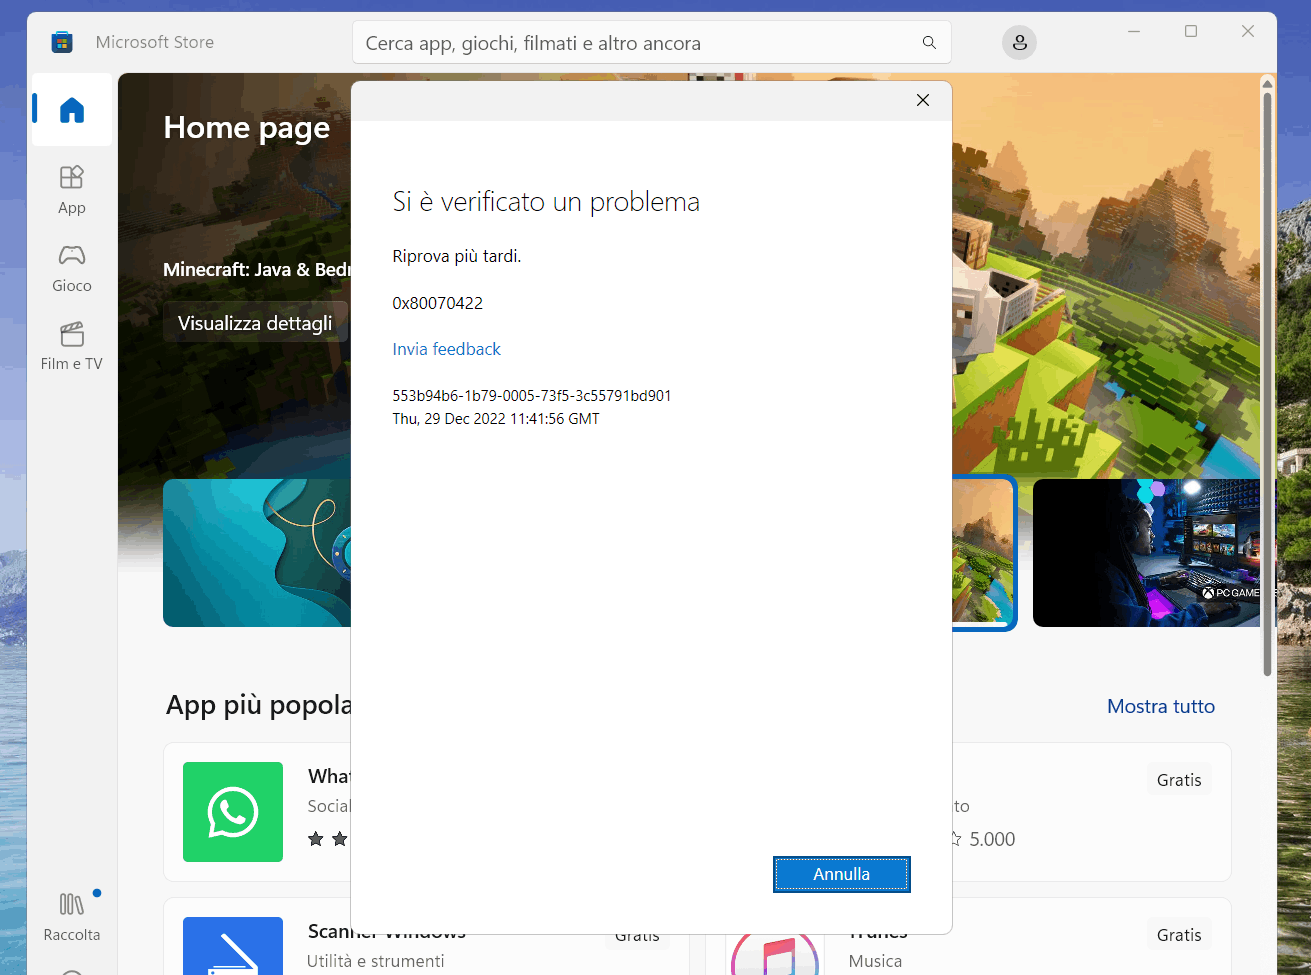1311x975 pixels.
Task: Click the Utilità e strumenti category text
Action: click(x=376, y=961)
